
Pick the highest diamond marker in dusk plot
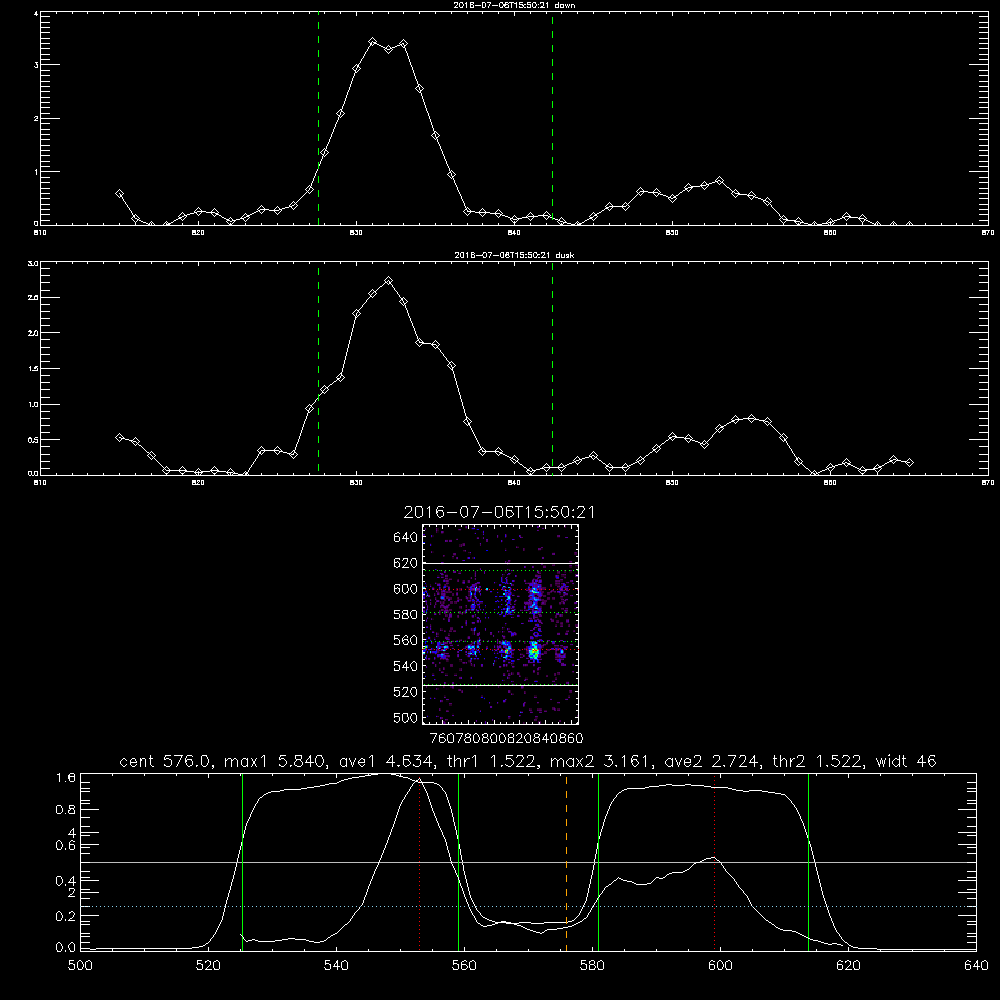tap(388, 281)
